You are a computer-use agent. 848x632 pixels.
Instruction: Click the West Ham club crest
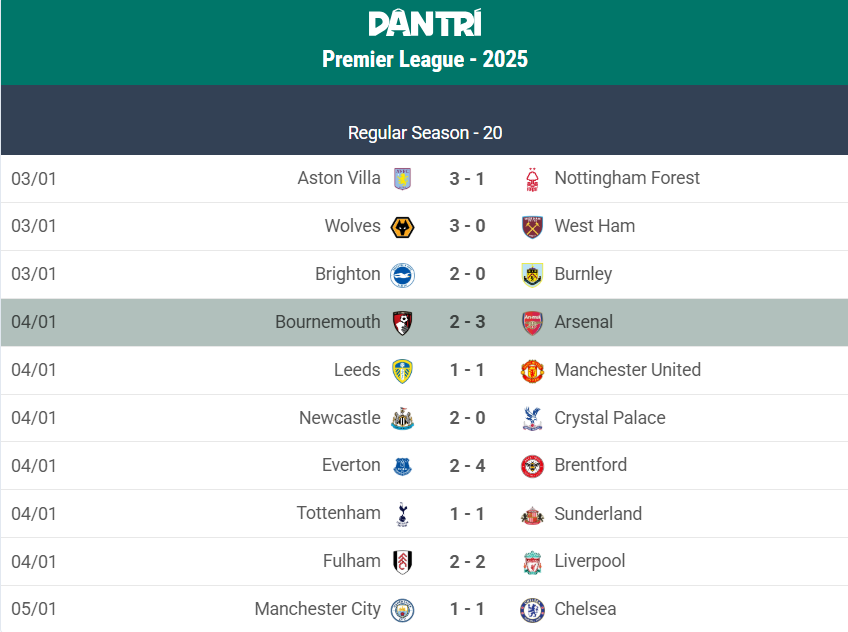point(533,227)
